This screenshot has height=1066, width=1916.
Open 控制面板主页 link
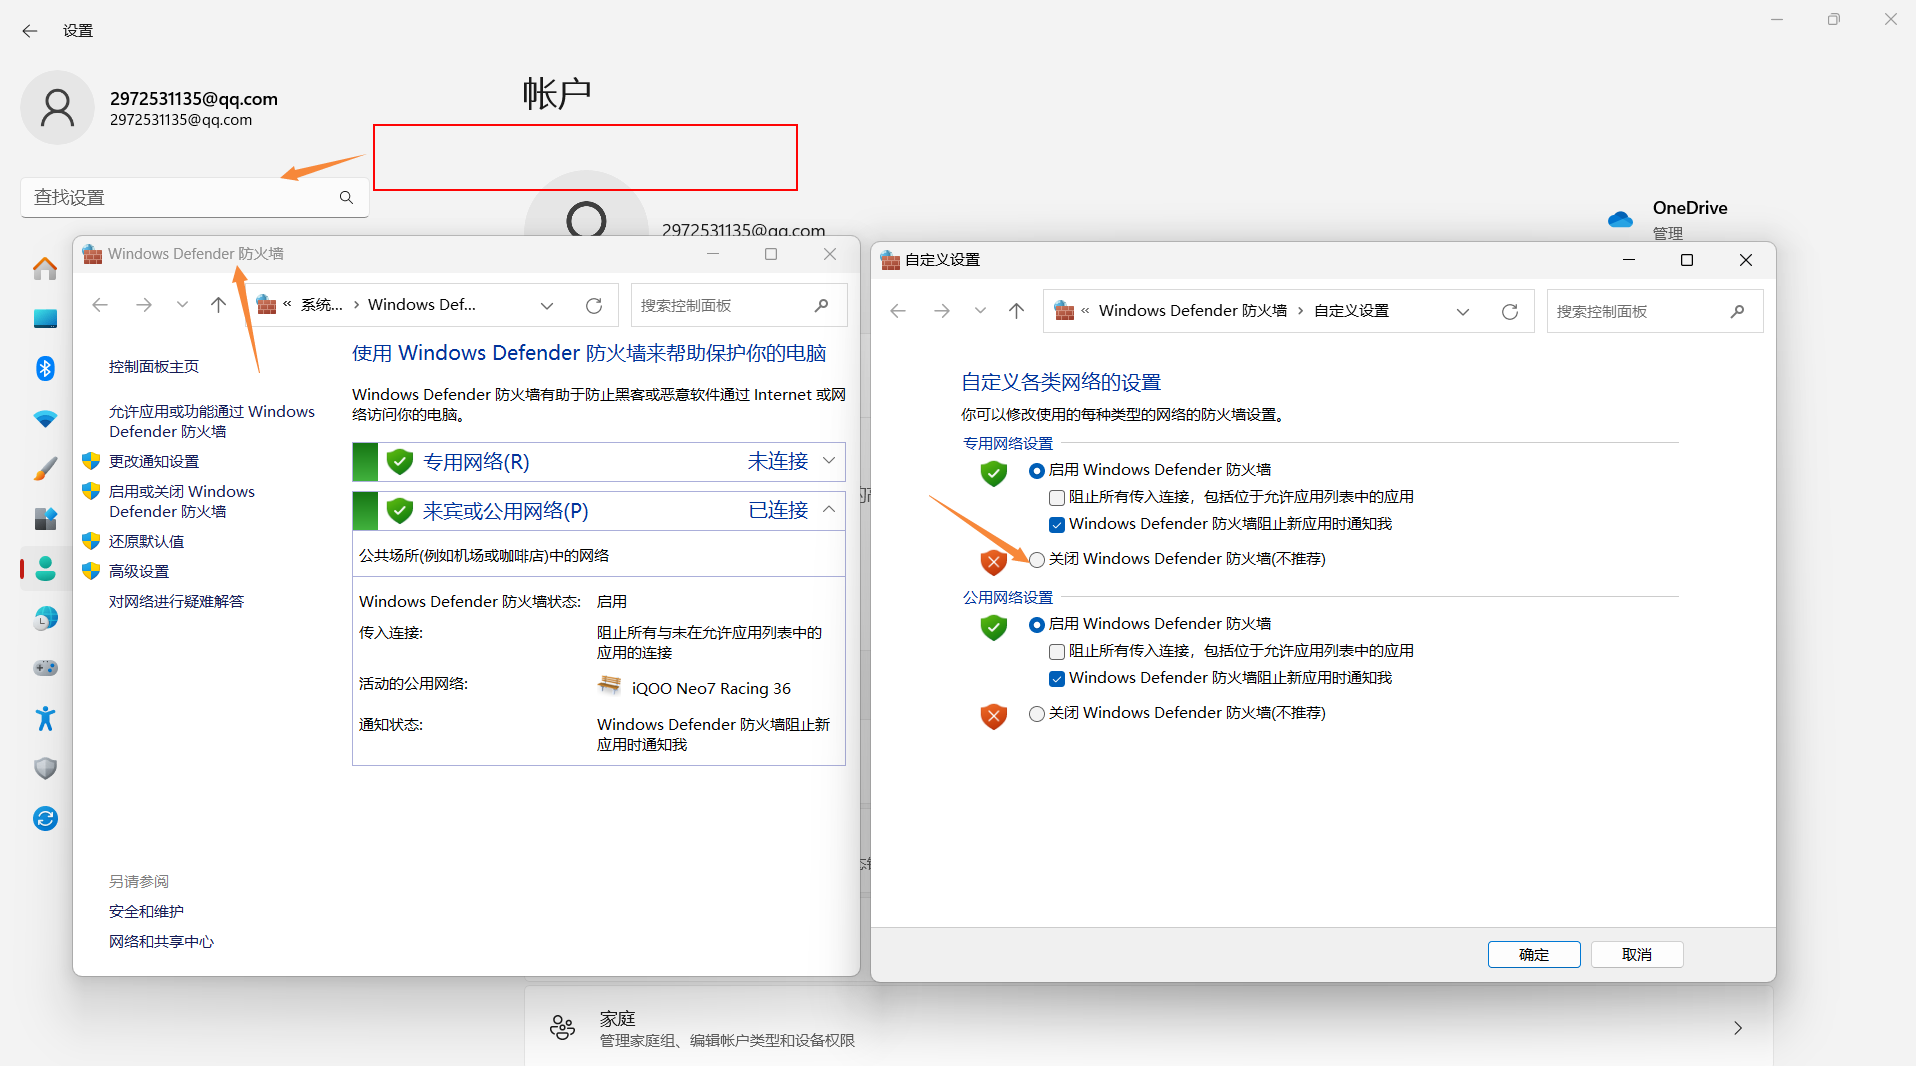154,367
